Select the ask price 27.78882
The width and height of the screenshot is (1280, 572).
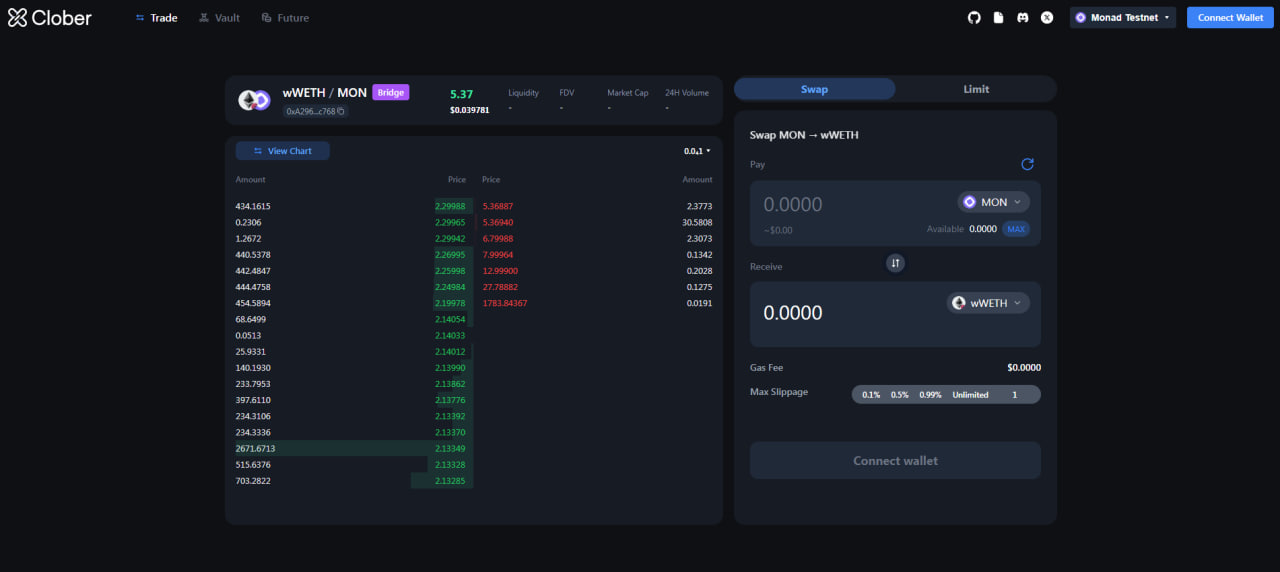[500, 287]
